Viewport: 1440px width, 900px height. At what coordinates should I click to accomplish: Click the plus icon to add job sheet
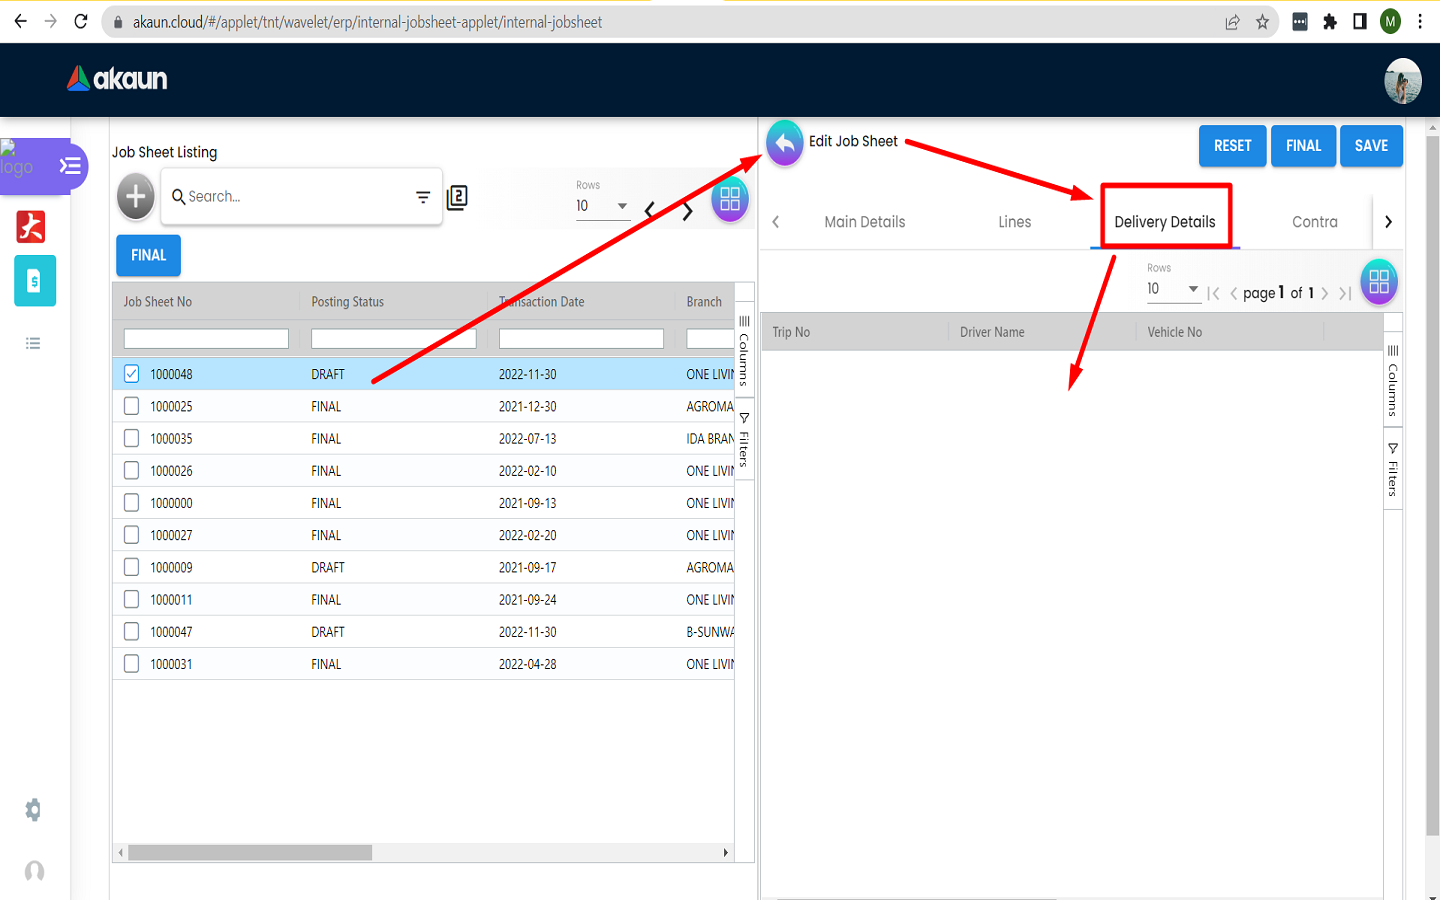point(136,197)
